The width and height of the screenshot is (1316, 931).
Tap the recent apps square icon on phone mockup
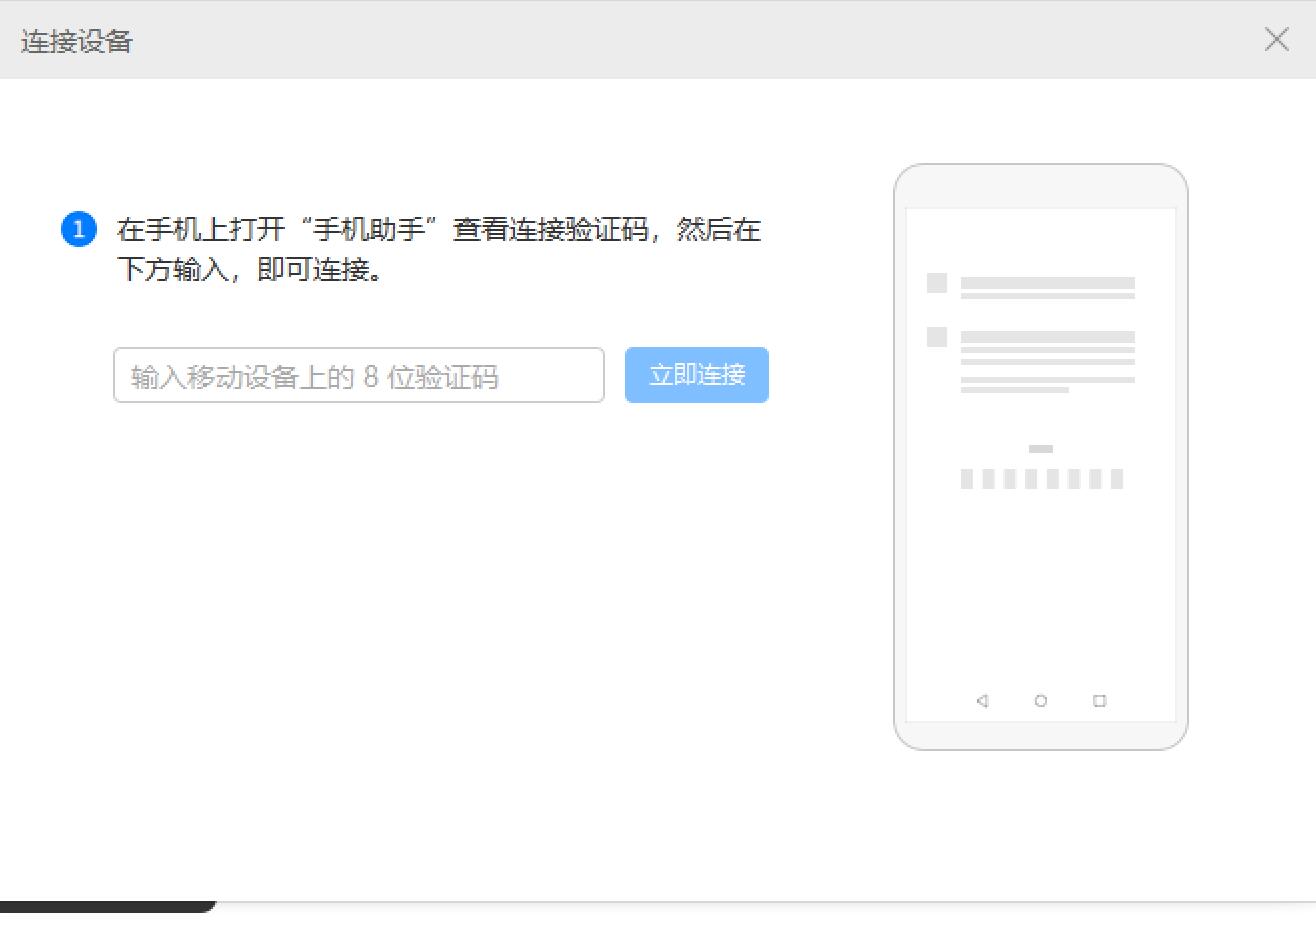tap(1099, 701)
